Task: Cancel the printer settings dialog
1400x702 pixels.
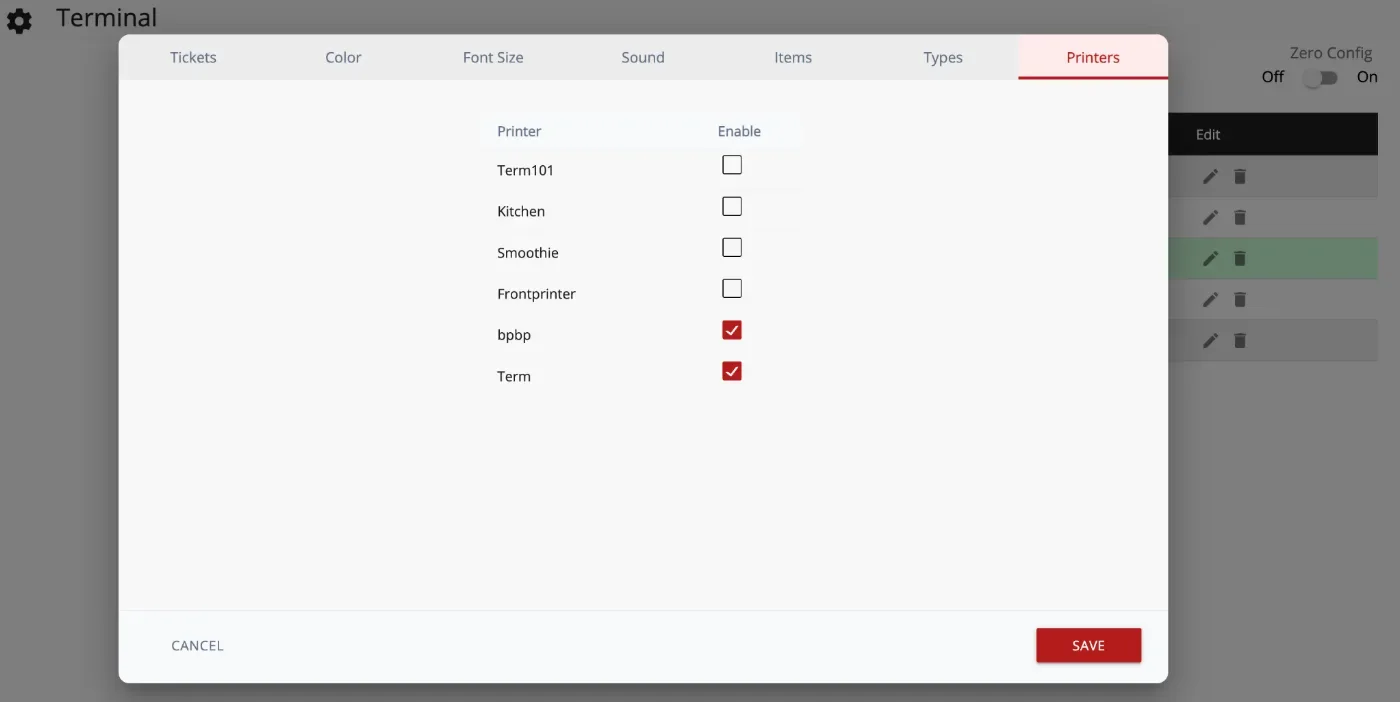Action: [x=197, y=645]
